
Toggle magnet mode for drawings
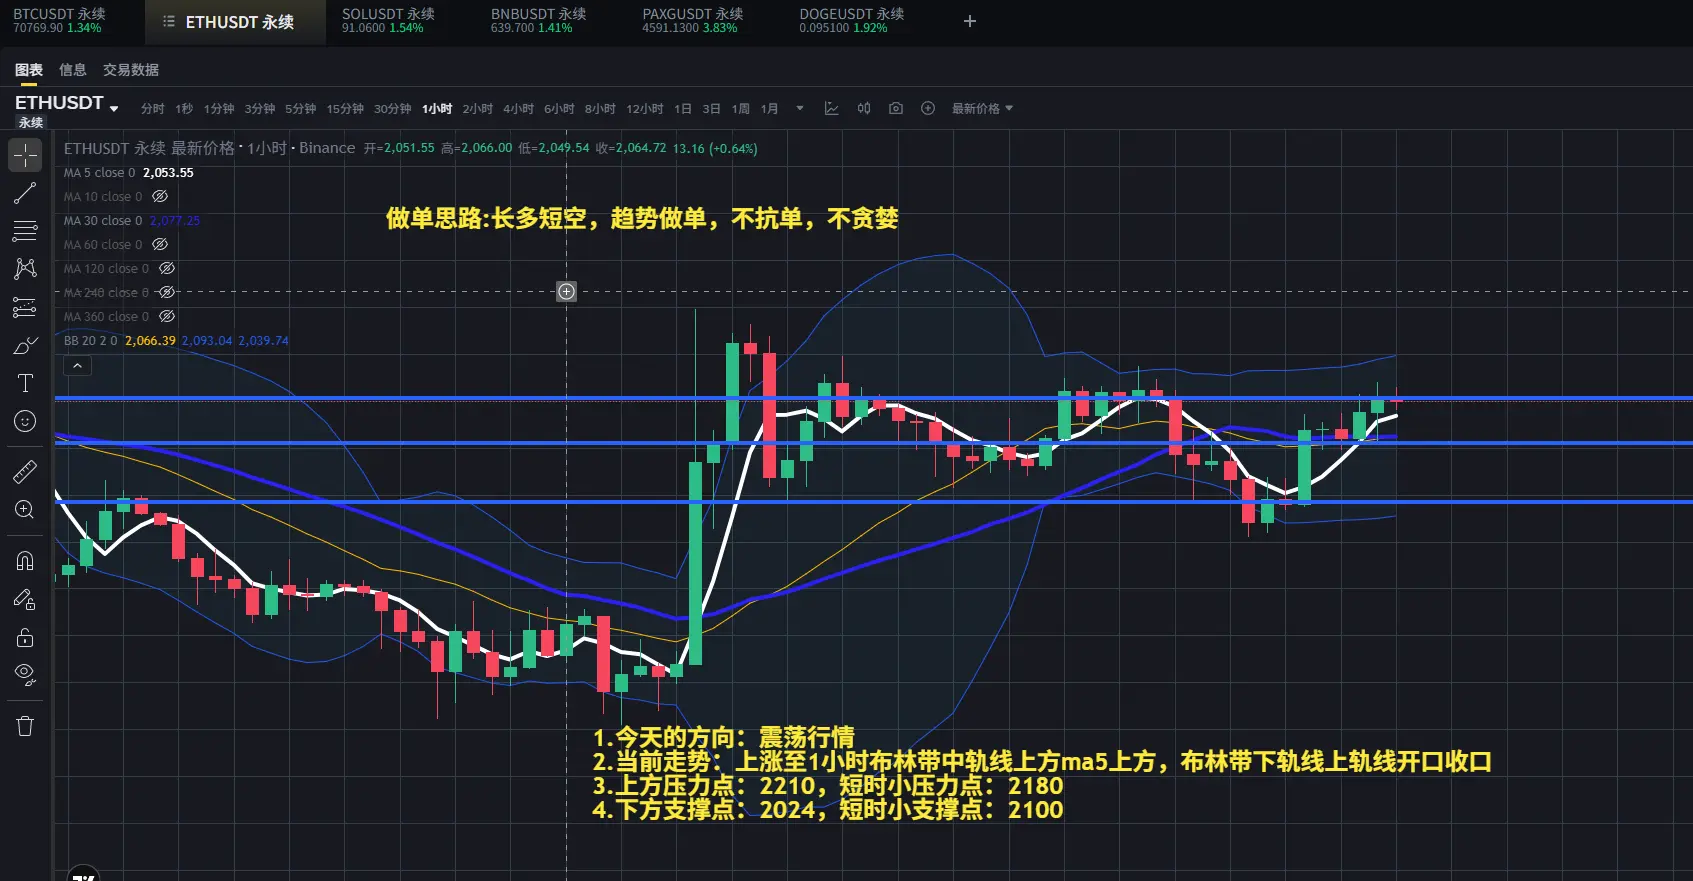tap(25, 561)
